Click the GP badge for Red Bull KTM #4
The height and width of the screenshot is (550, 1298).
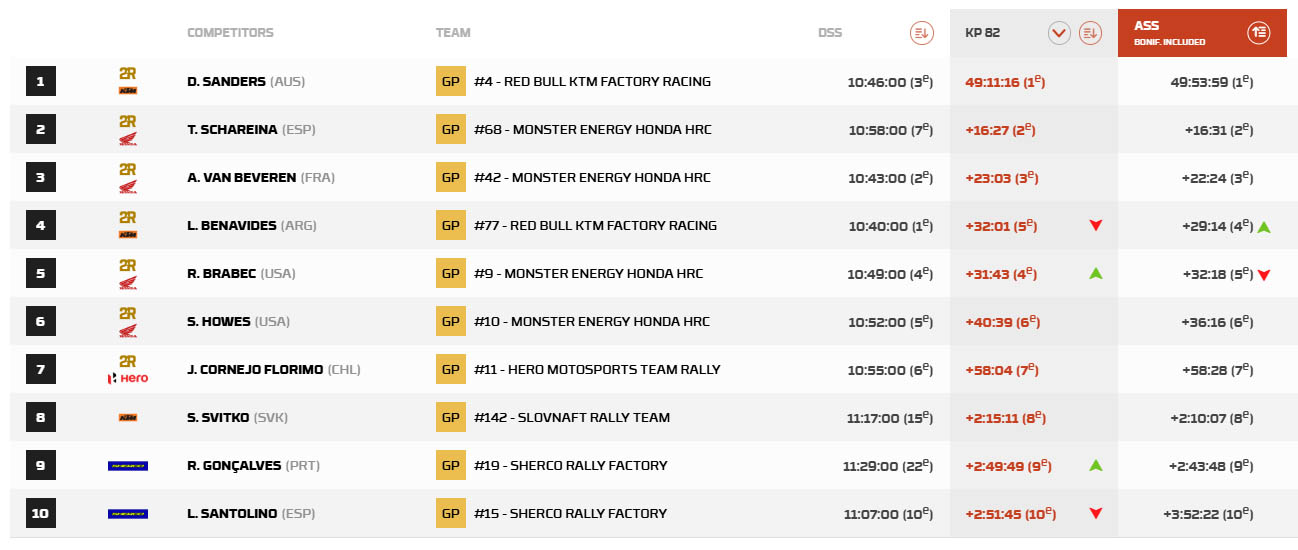click(450, 82)
